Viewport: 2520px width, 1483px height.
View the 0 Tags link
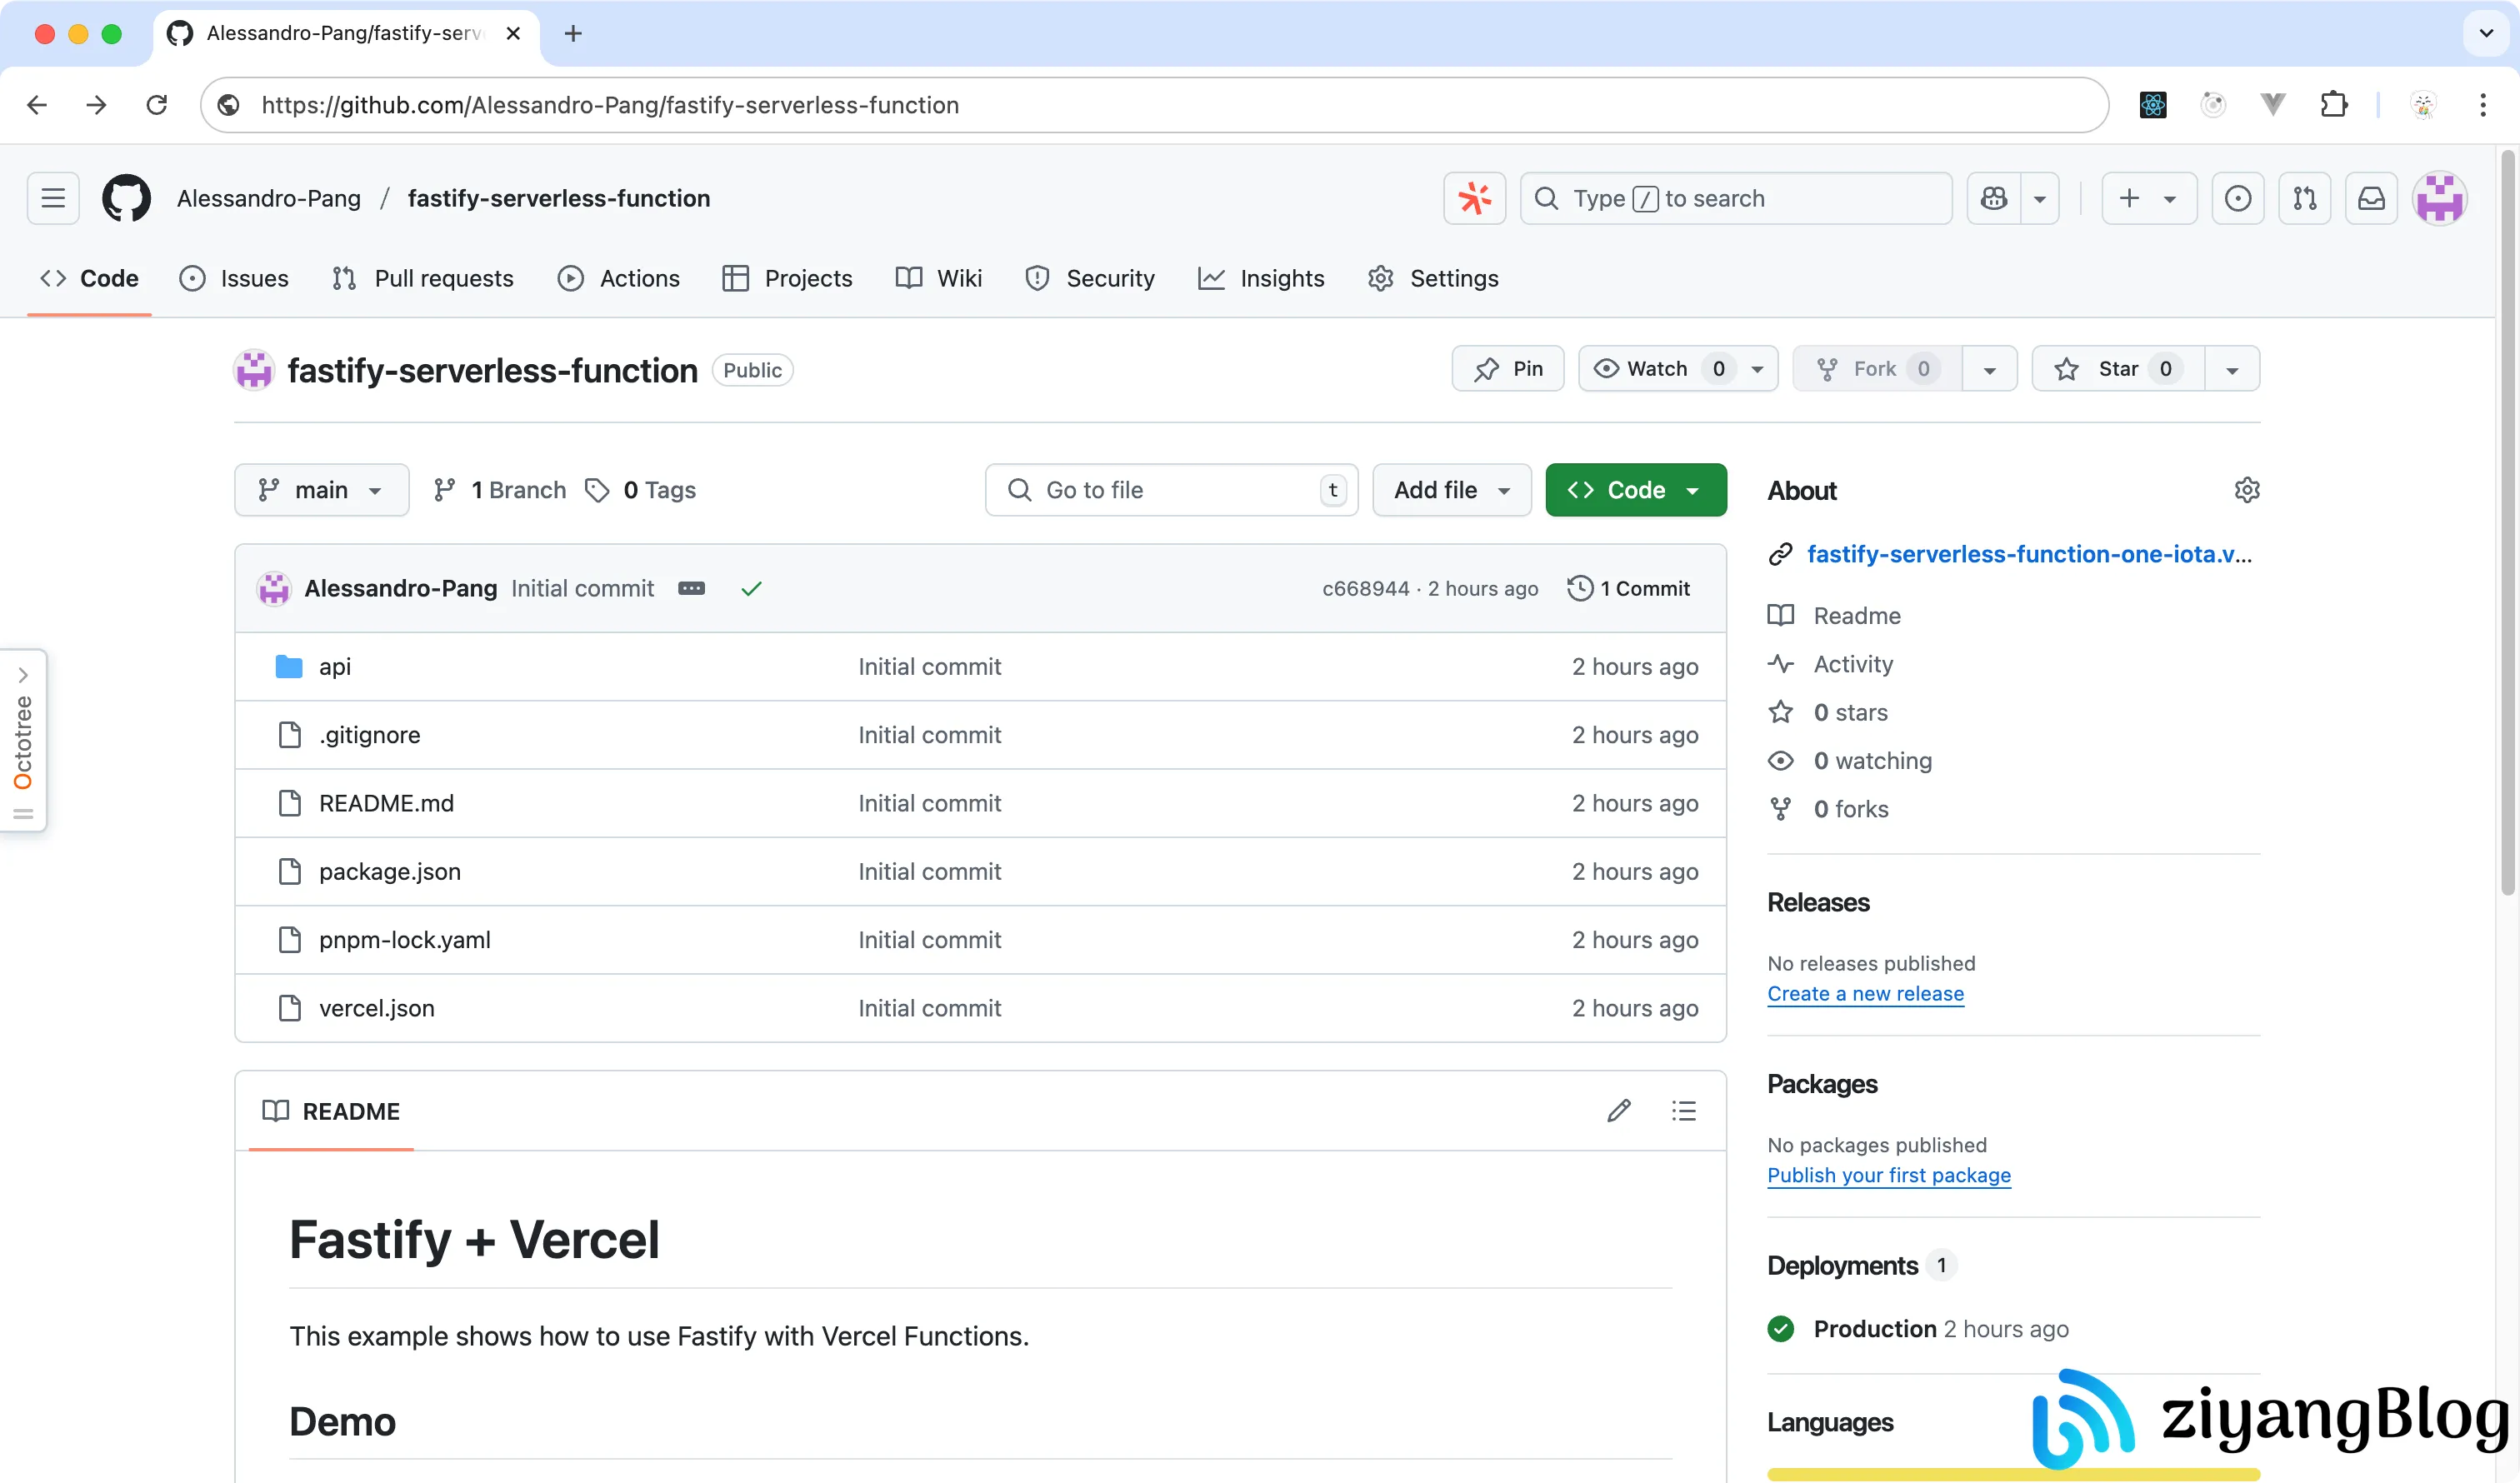(x=641, y=490)
